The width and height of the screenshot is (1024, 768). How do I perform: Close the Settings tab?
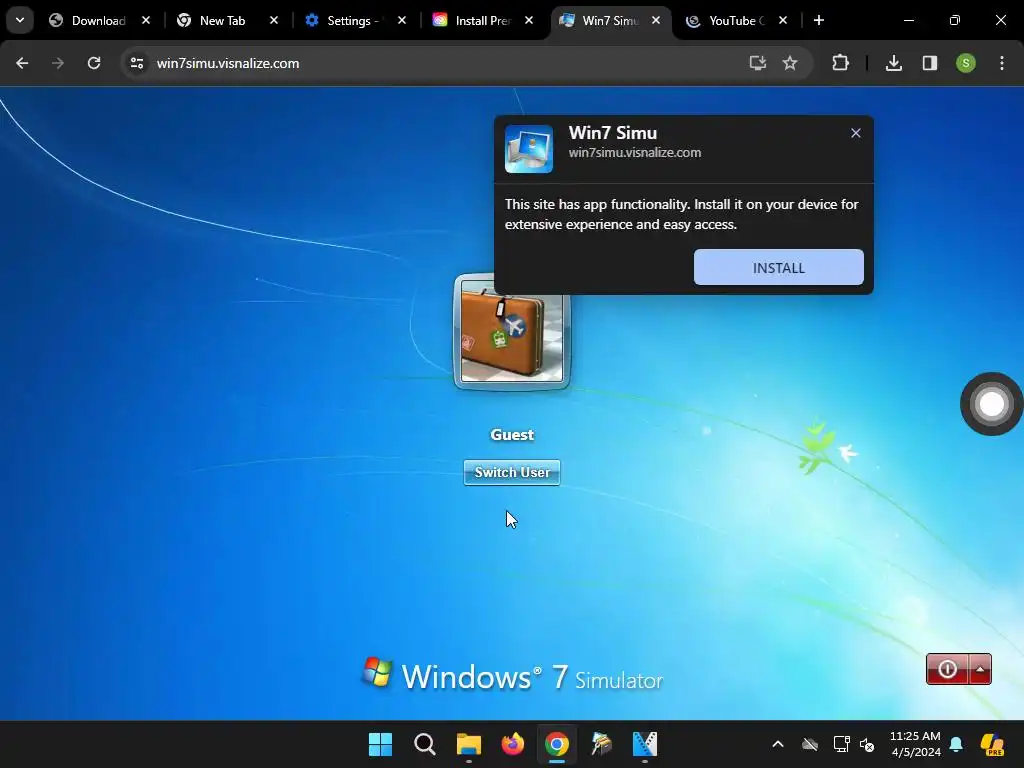click(x=402, y=20)
